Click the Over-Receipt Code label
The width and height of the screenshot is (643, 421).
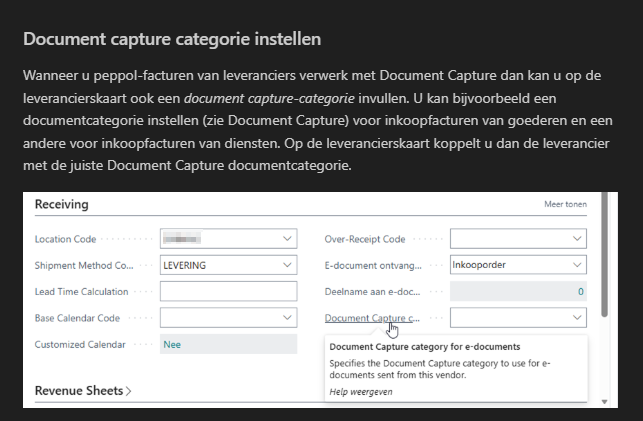click(x=365, y=240)
